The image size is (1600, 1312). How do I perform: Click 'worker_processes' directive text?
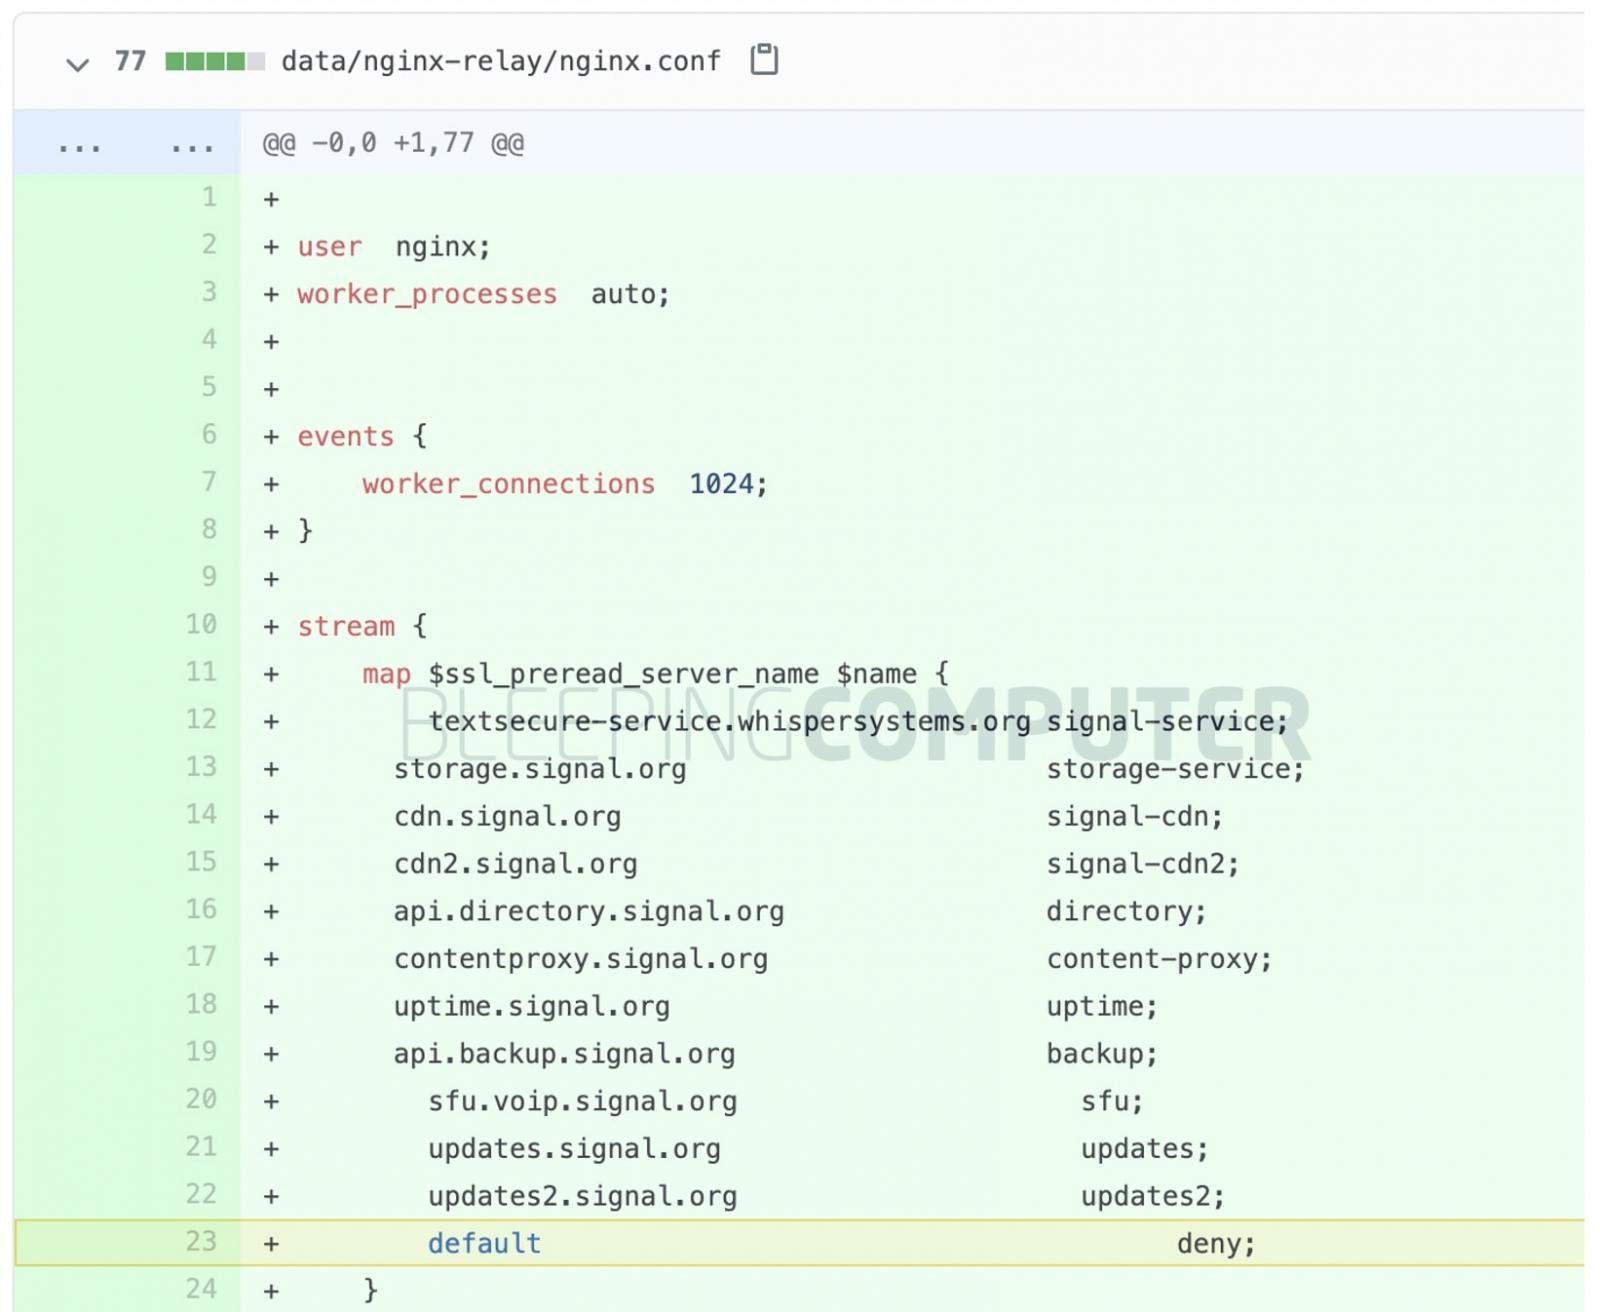(427, 294)
